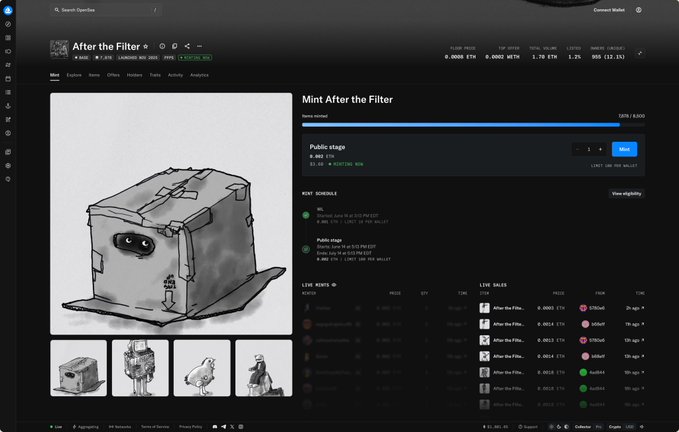This screenshot has width=679, height=432.
Task: Click the mint quantity field showing 1
Action: click(x=589, y=149)
